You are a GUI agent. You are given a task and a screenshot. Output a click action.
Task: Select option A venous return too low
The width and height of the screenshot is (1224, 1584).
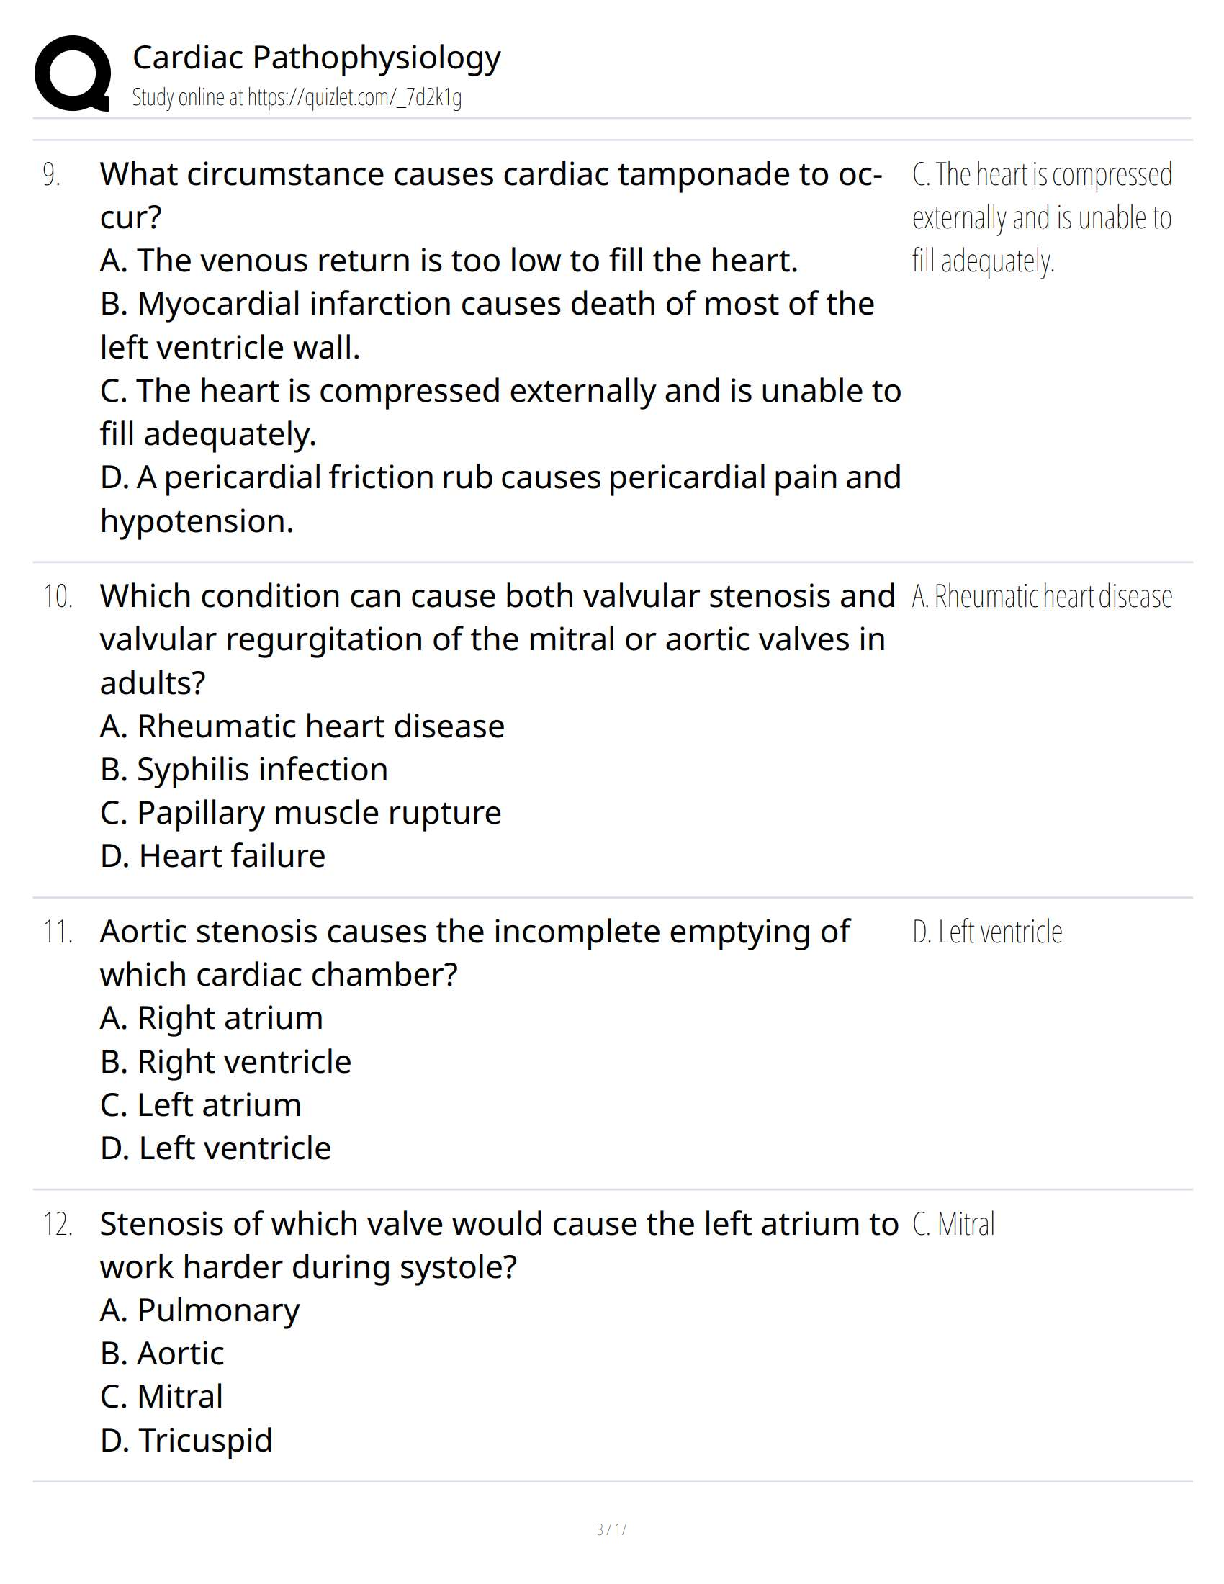click(x=448, y=261)
